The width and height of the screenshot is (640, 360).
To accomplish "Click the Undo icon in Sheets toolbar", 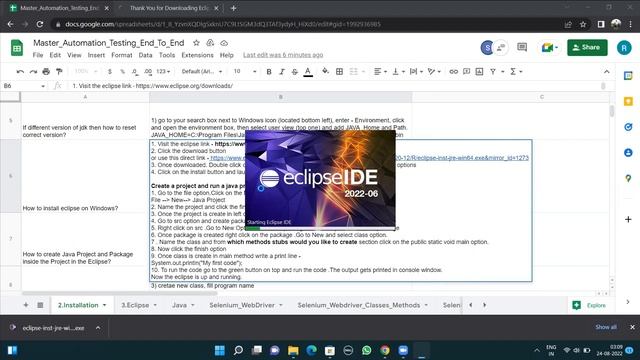I will [20, 71].
